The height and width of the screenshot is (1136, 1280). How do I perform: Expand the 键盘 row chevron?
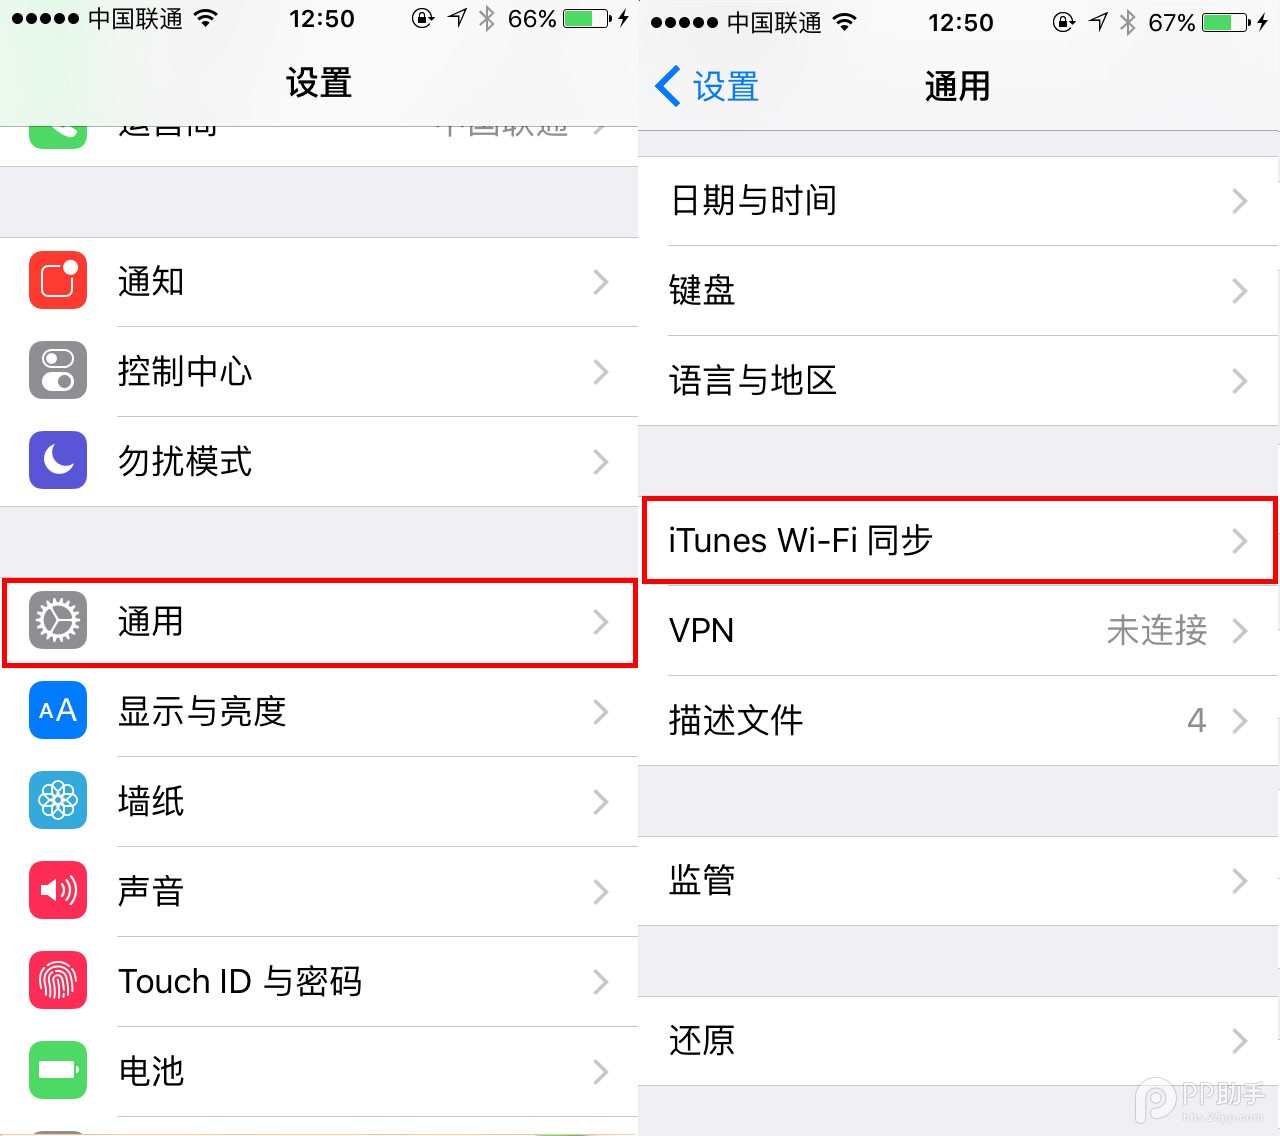pos(1240,291)
